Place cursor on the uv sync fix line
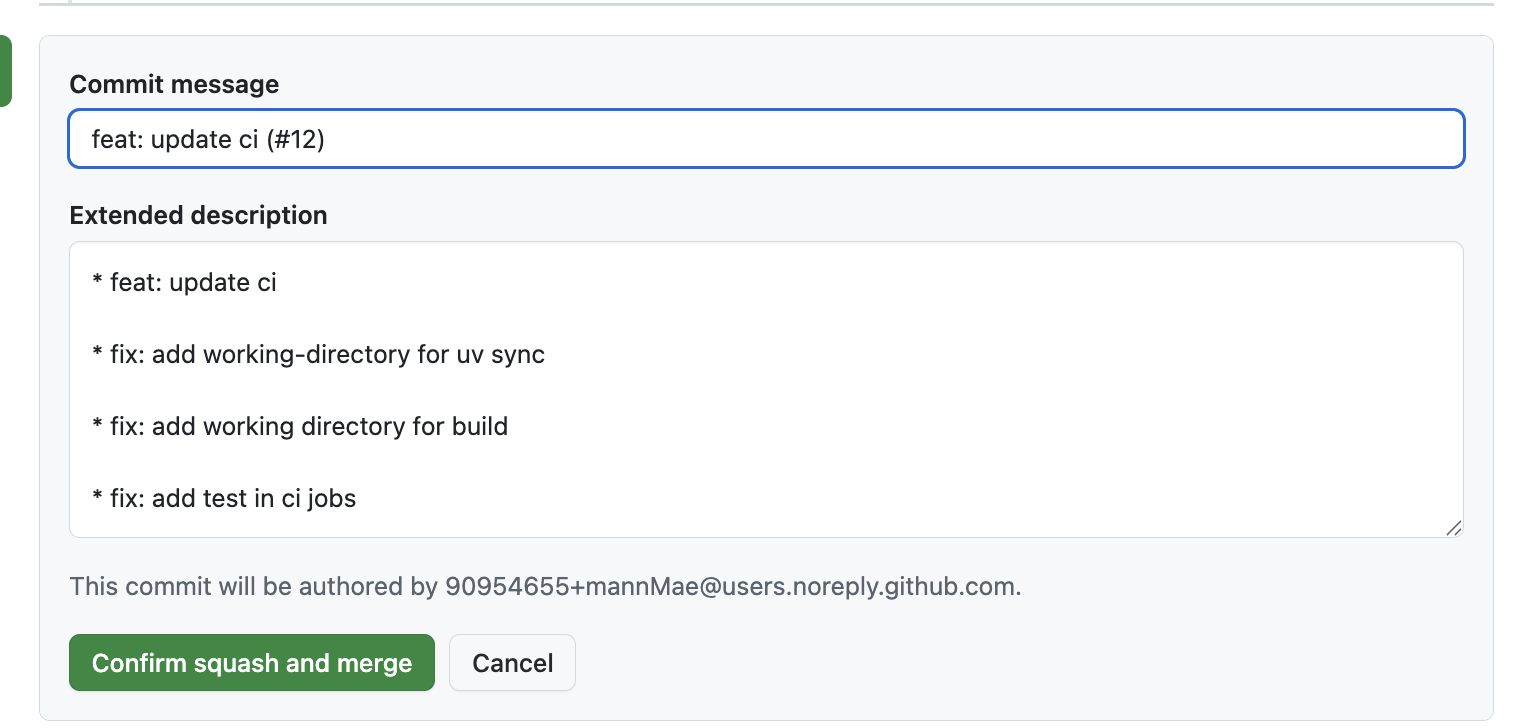 pos(318,355)
